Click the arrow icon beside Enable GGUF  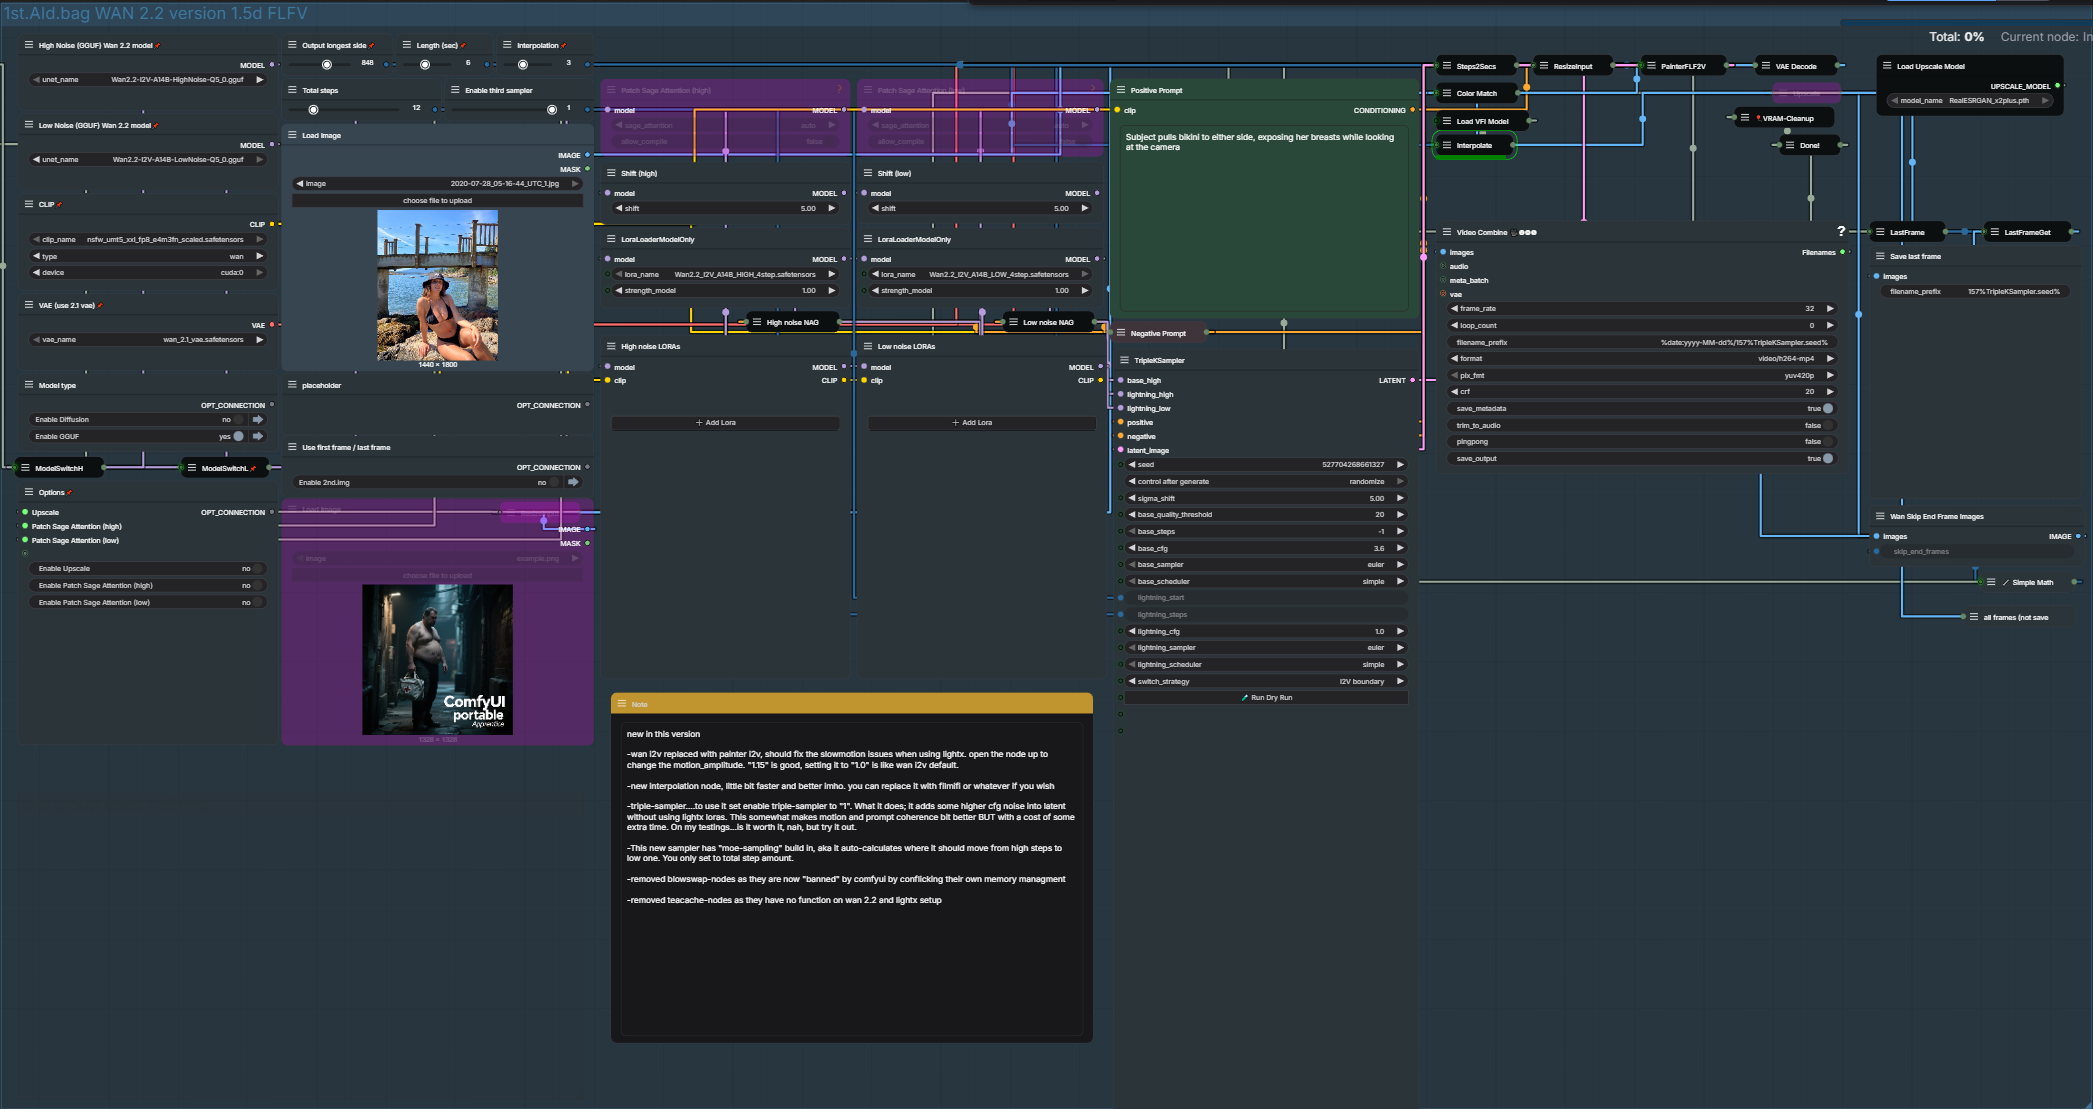tap(258, 436)
